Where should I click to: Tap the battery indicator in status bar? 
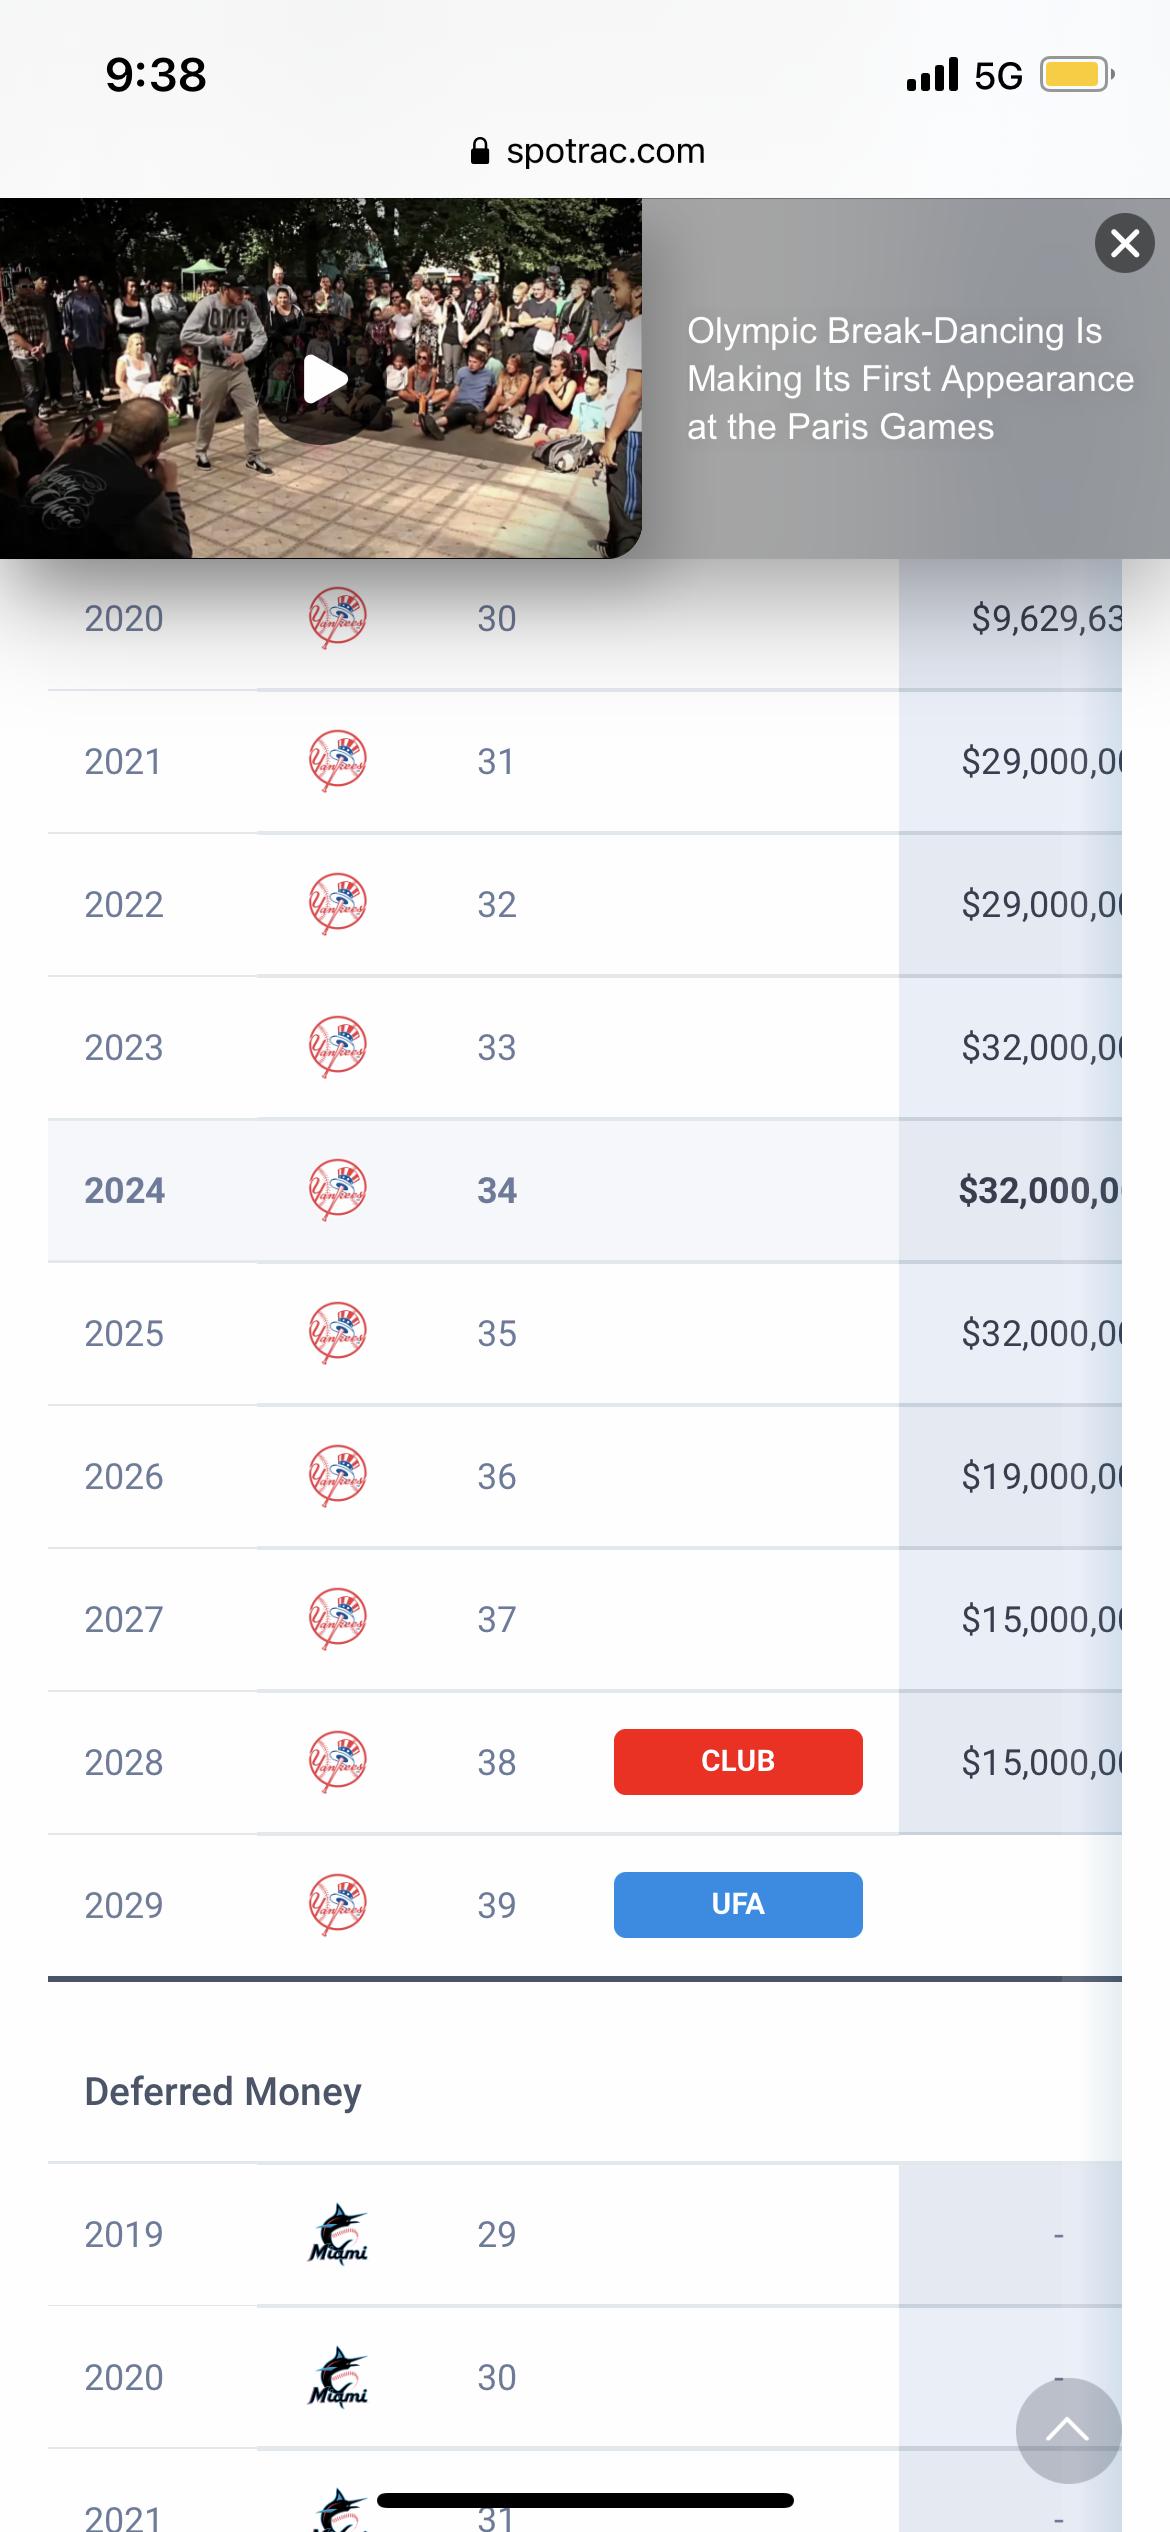(x=1075, y=75)
